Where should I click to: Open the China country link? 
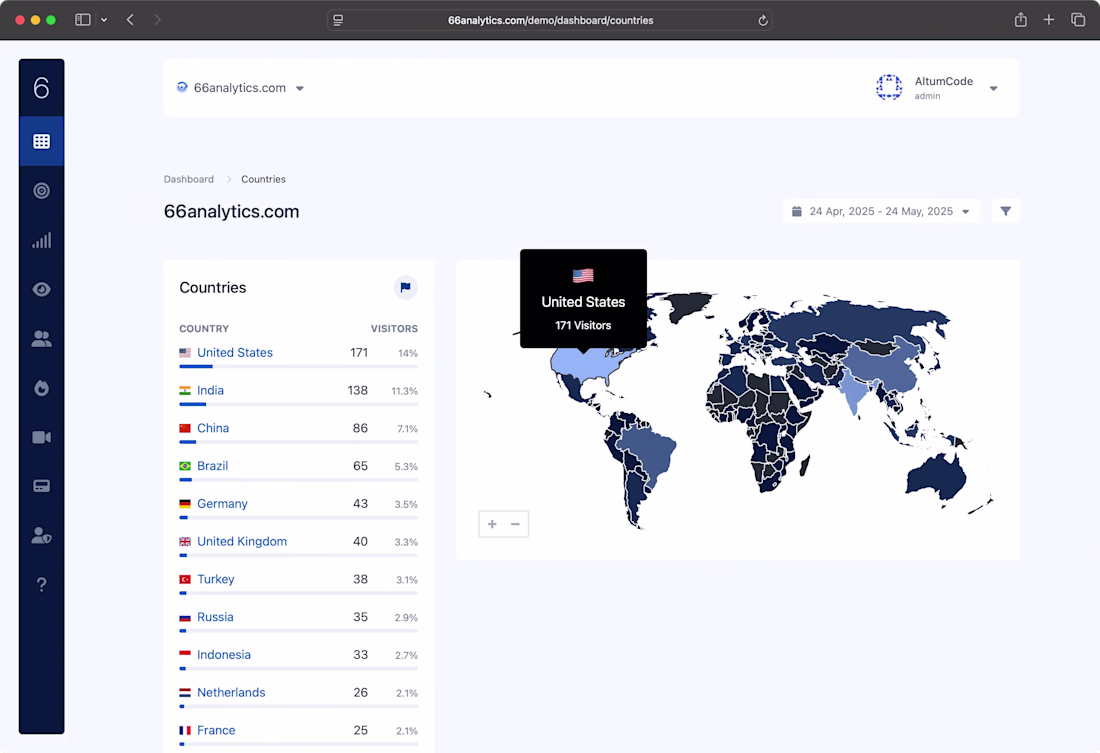point(213,428)
